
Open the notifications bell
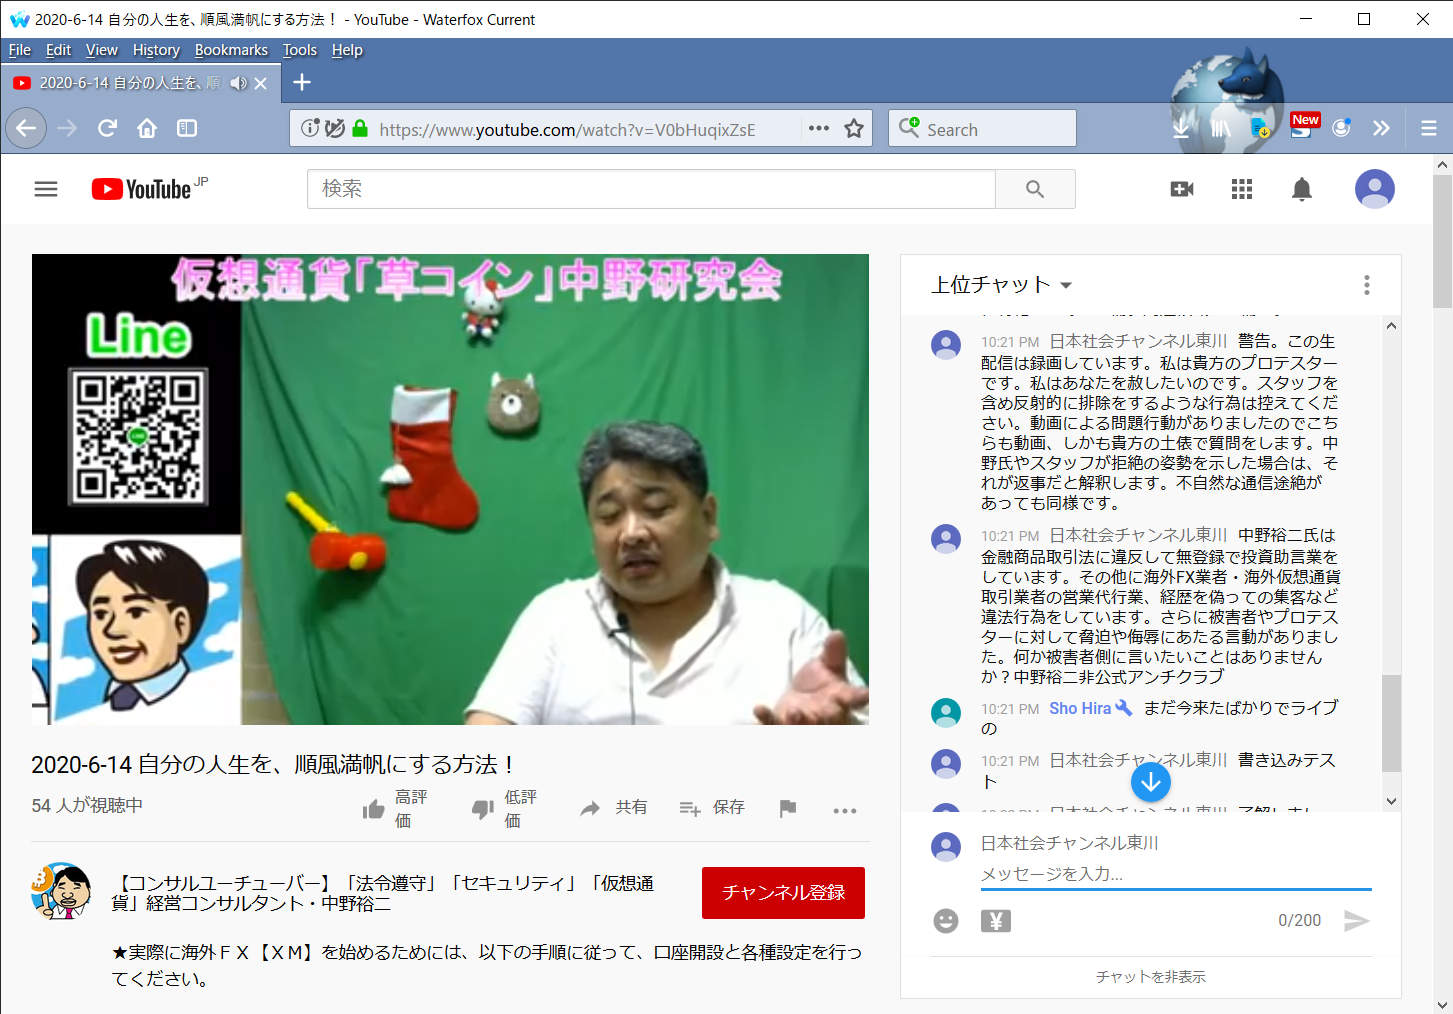coord(1301,189)
